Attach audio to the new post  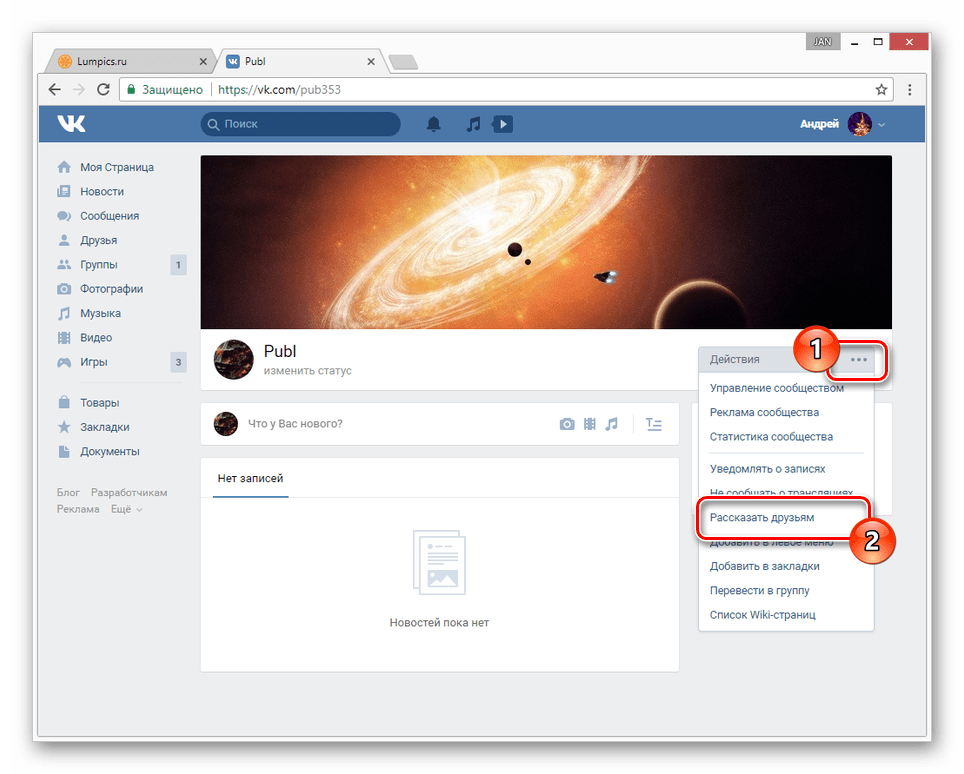pyautogui.click(x=611, y=424)
